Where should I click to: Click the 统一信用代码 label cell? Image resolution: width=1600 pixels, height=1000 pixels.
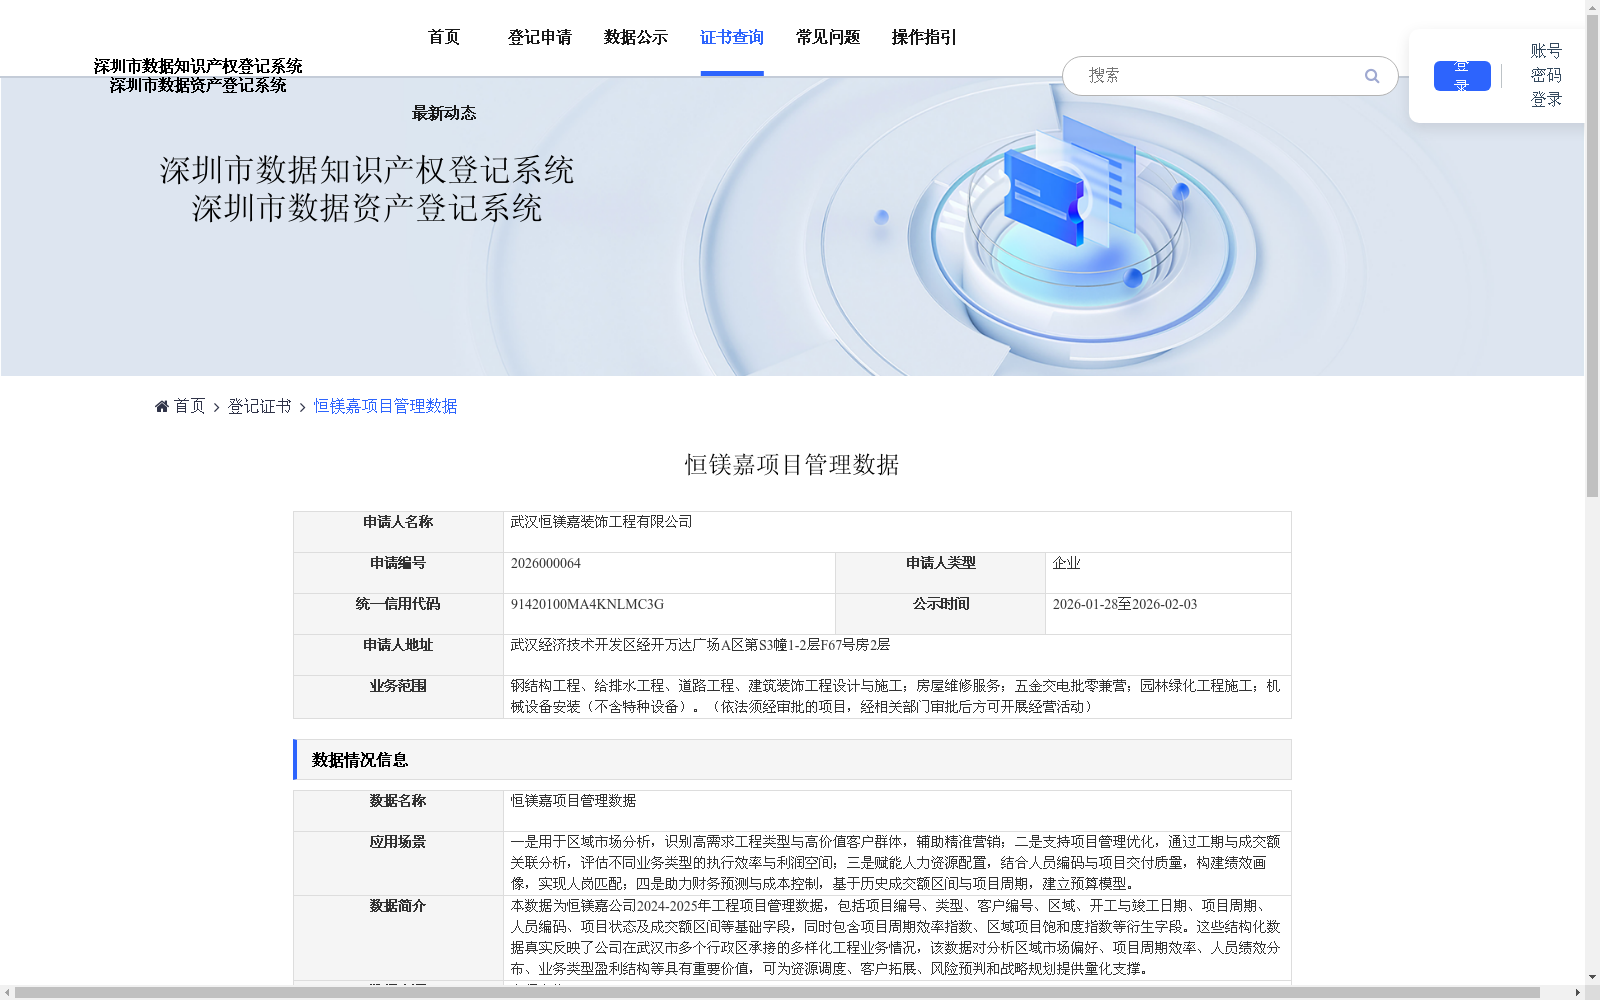tap(398, 614)
